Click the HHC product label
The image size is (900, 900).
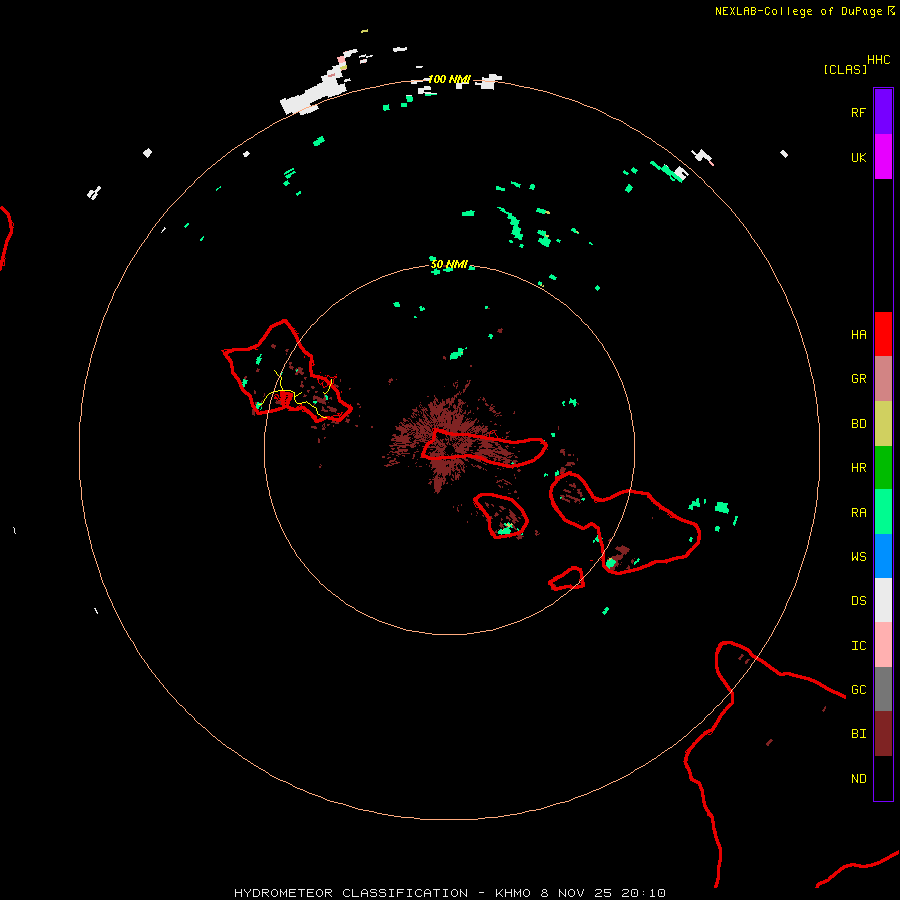879,60
